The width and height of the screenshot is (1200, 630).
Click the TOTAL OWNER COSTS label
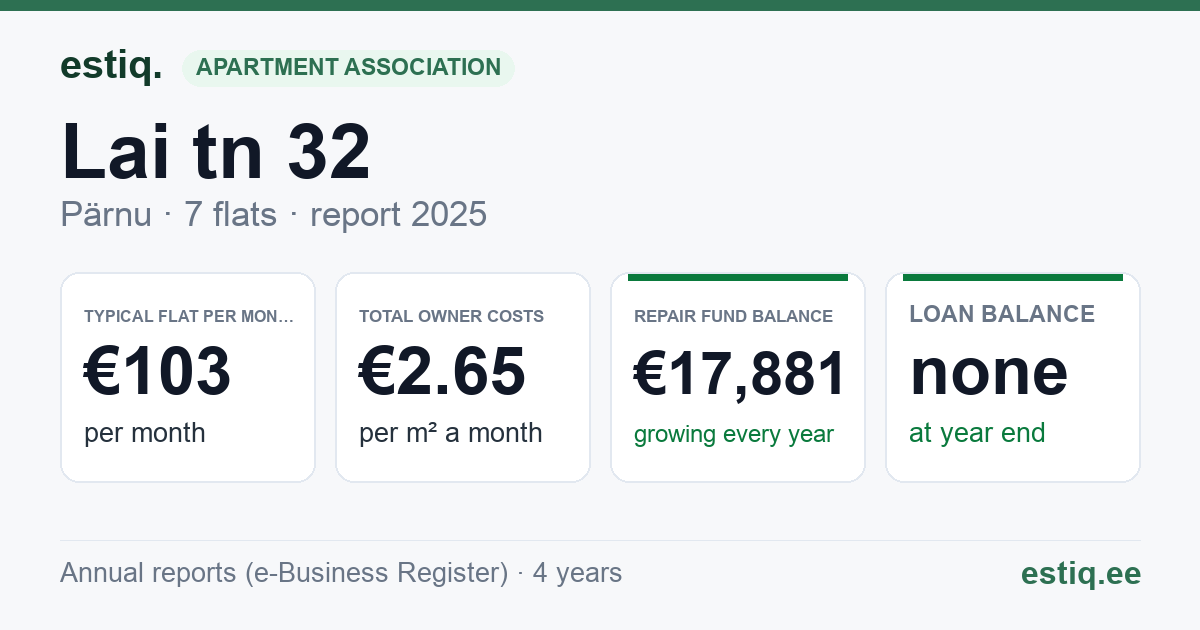(x=452, y=316)
